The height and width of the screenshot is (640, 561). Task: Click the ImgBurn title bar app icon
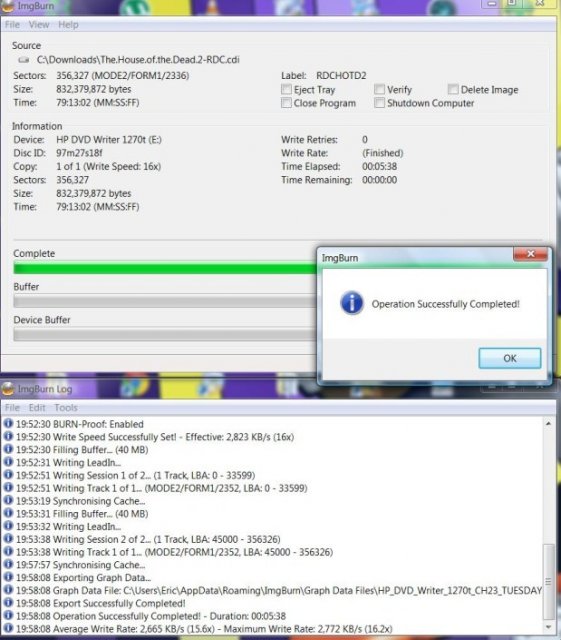point(8,6)
